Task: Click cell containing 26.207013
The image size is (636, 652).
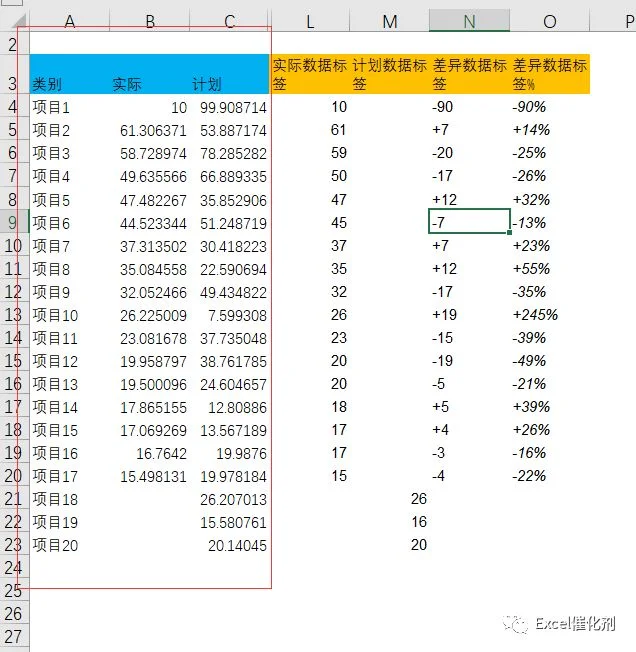Action: tap(229, 499)
